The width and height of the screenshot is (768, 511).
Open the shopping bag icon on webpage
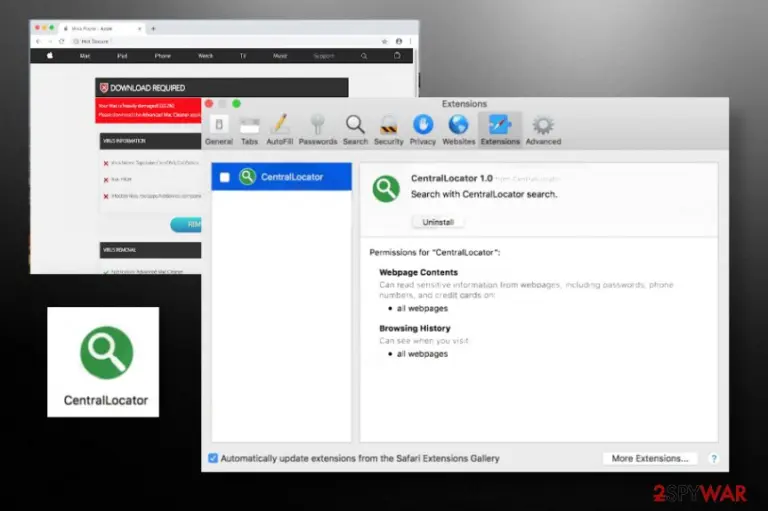click(397, 55)
